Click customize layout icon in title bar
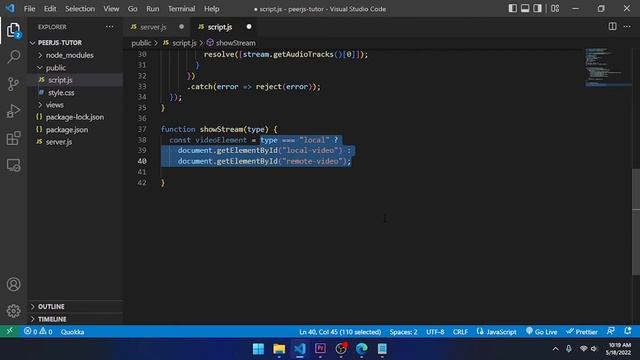640x360 pixels. (x=555, y=8)
